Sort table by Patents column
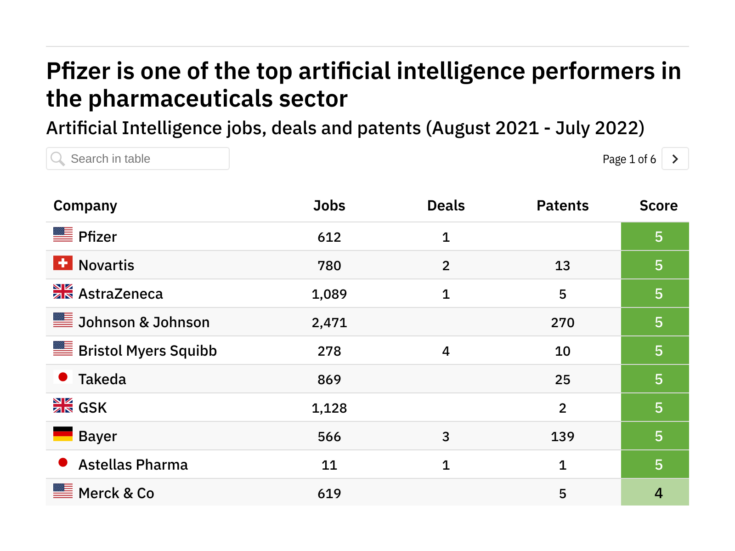 [x=562, y=206]
